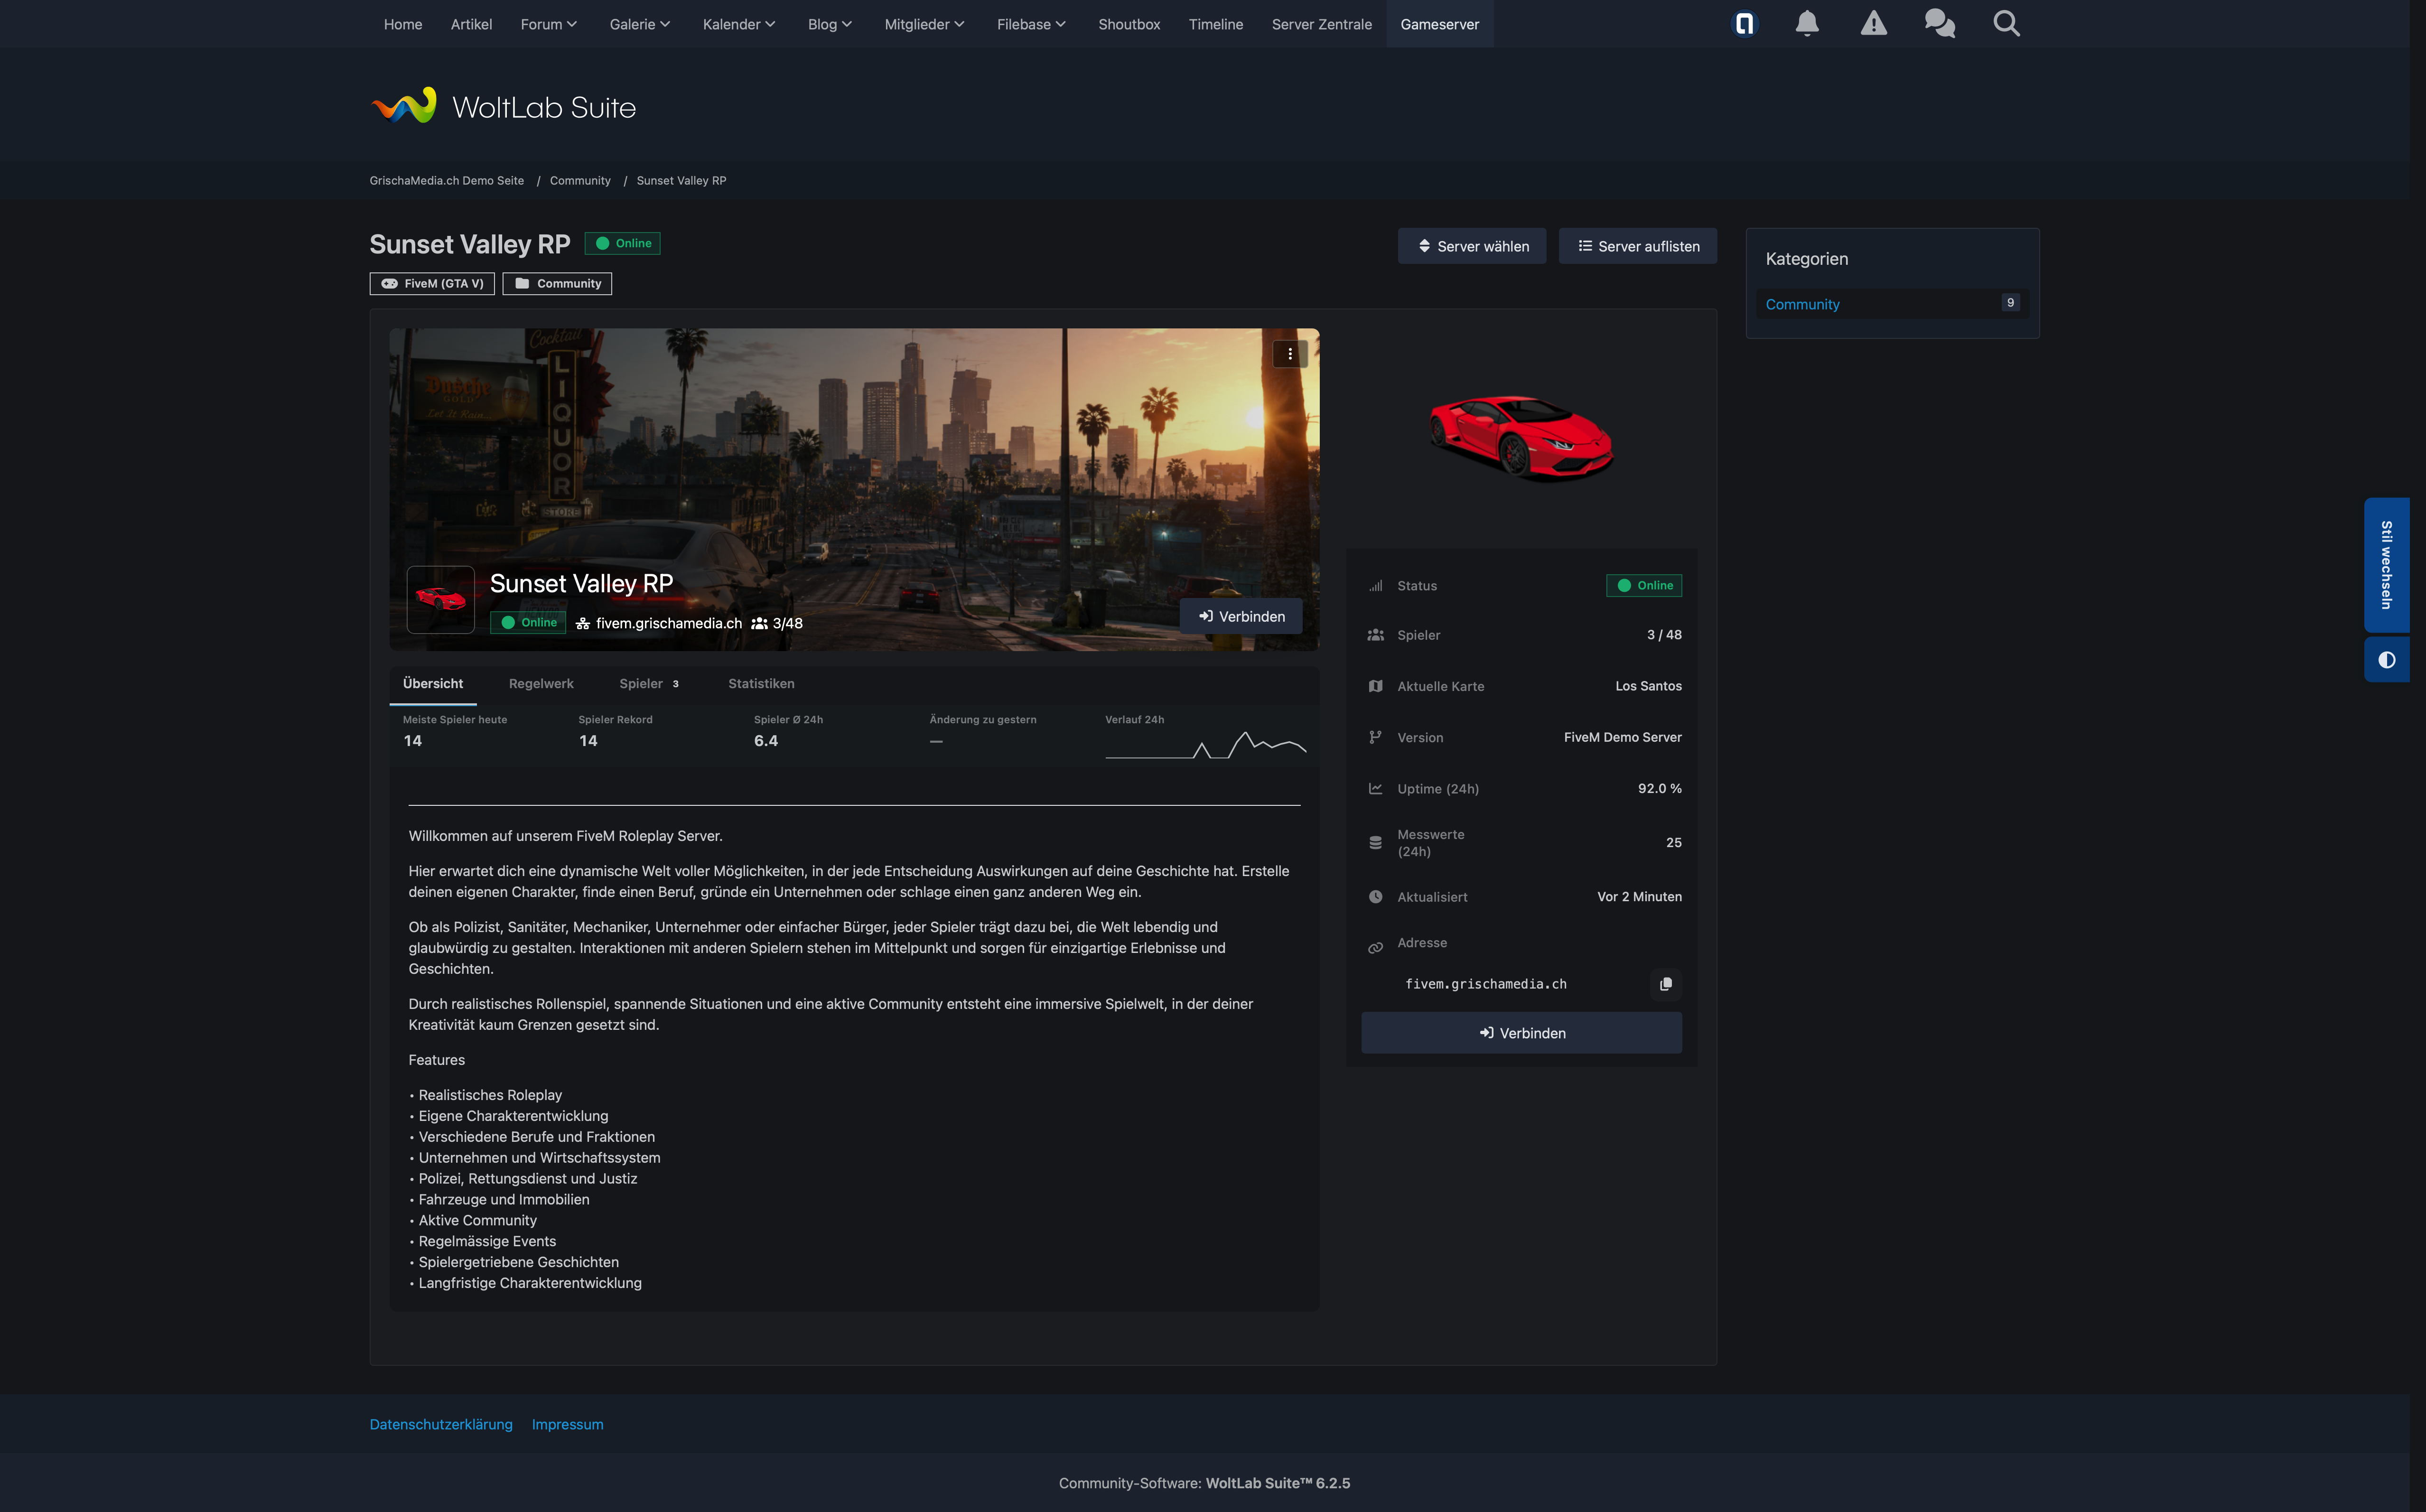Open the Sunset Valley RP breadcrumb
2426x1512 pixels.
coord(681,181)
